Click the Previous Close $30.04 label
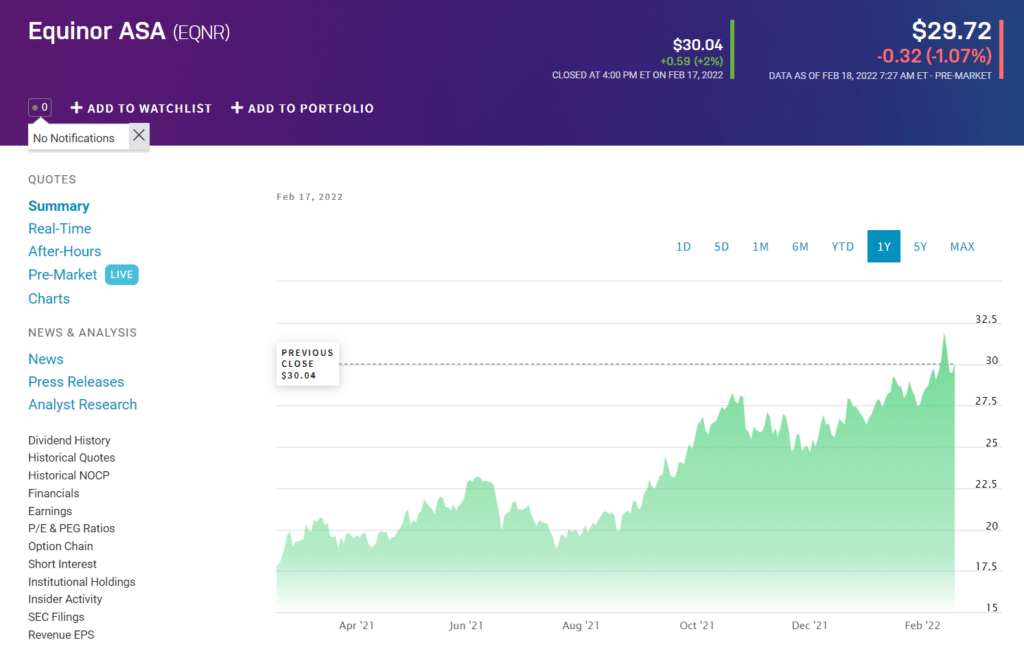The height and width of the screenshot is (658, 1024). [x=308, y=364]
